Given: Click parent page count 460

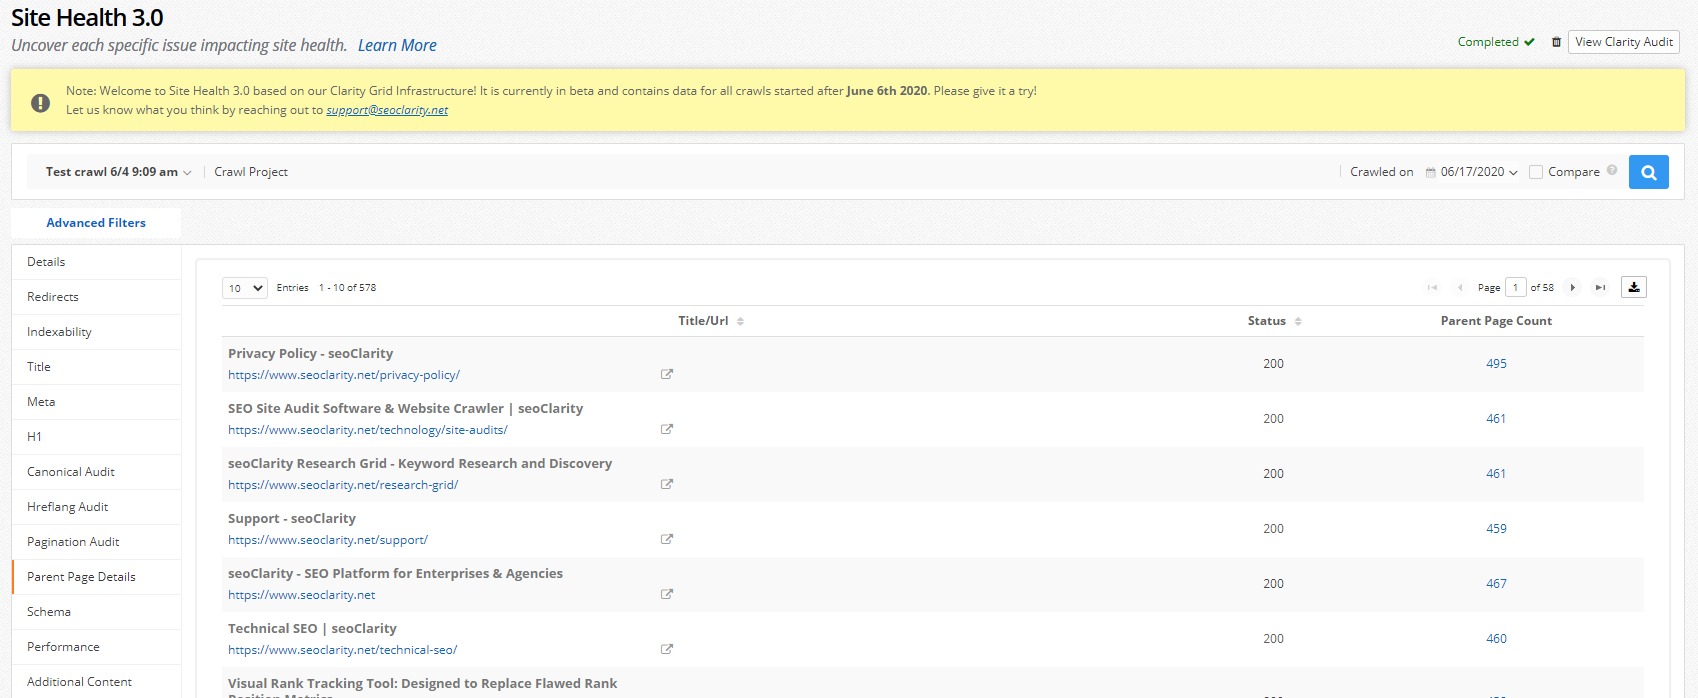Looking at the screenshot, I should point(1496,639).
